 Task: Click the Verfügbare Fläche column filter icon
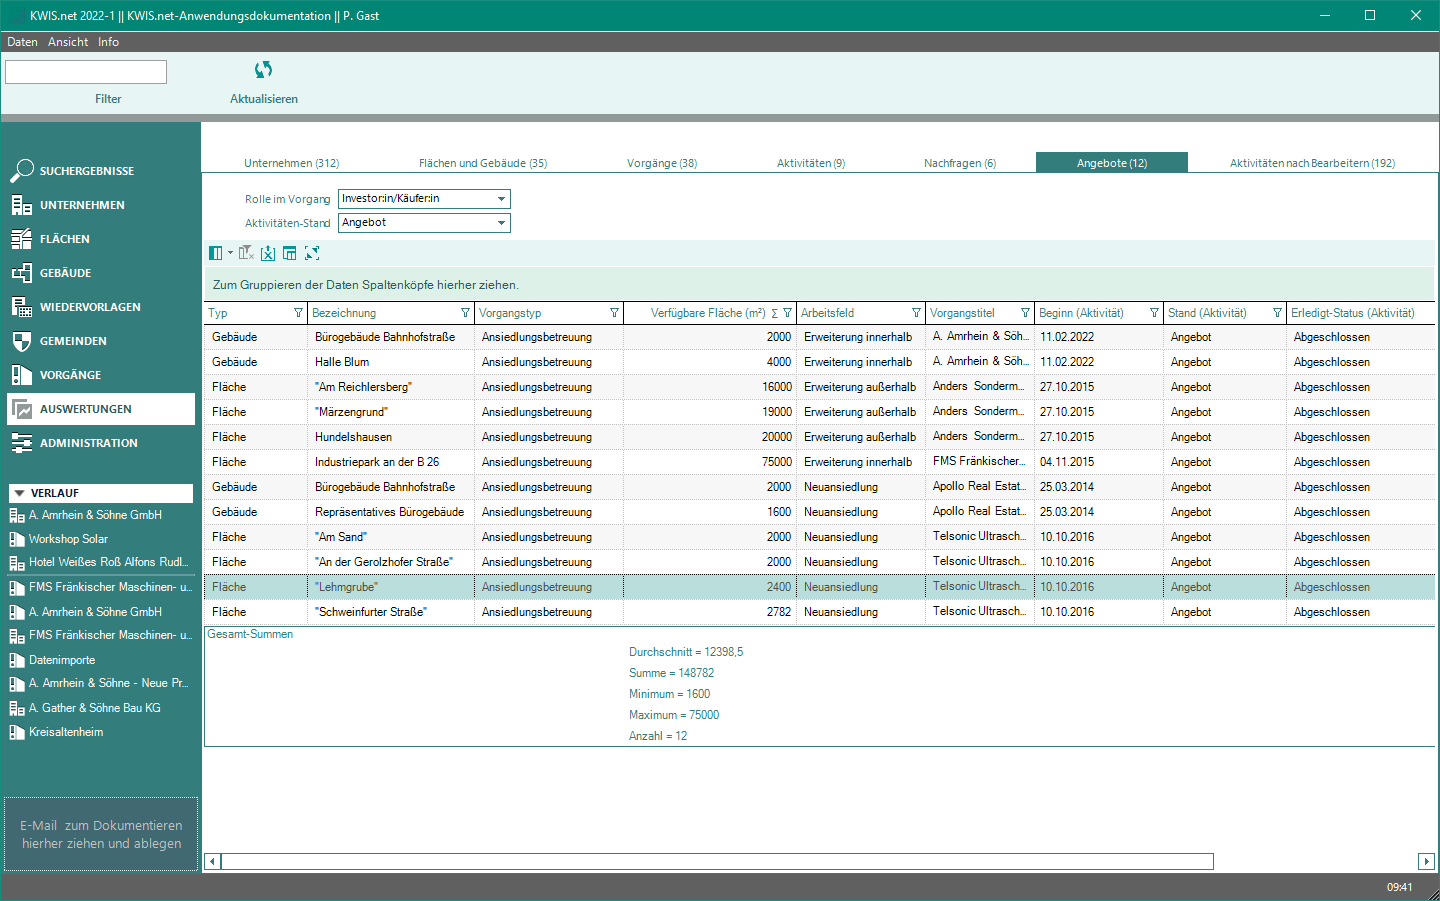(787, 313)
